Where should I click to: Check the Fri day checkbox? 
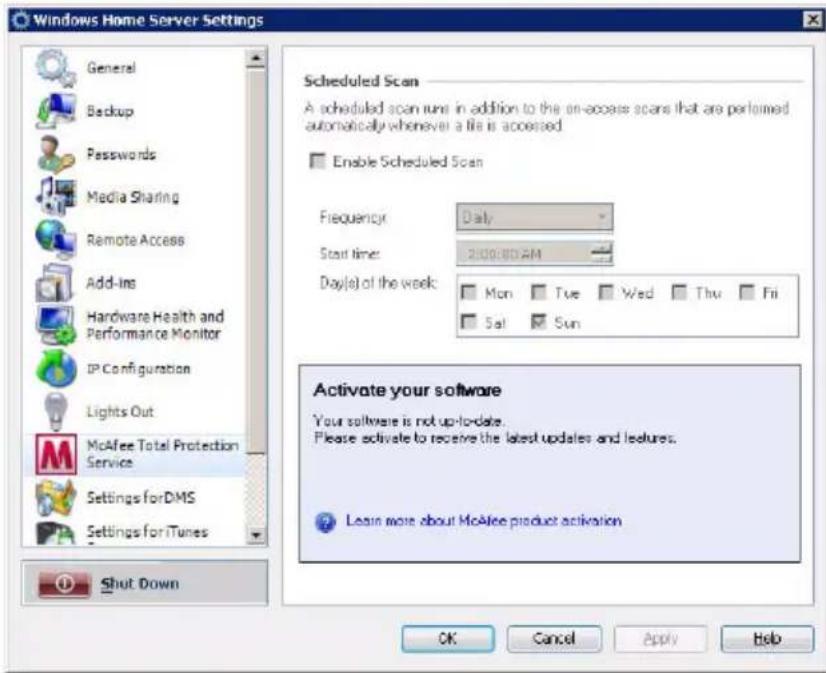point(747,292)
